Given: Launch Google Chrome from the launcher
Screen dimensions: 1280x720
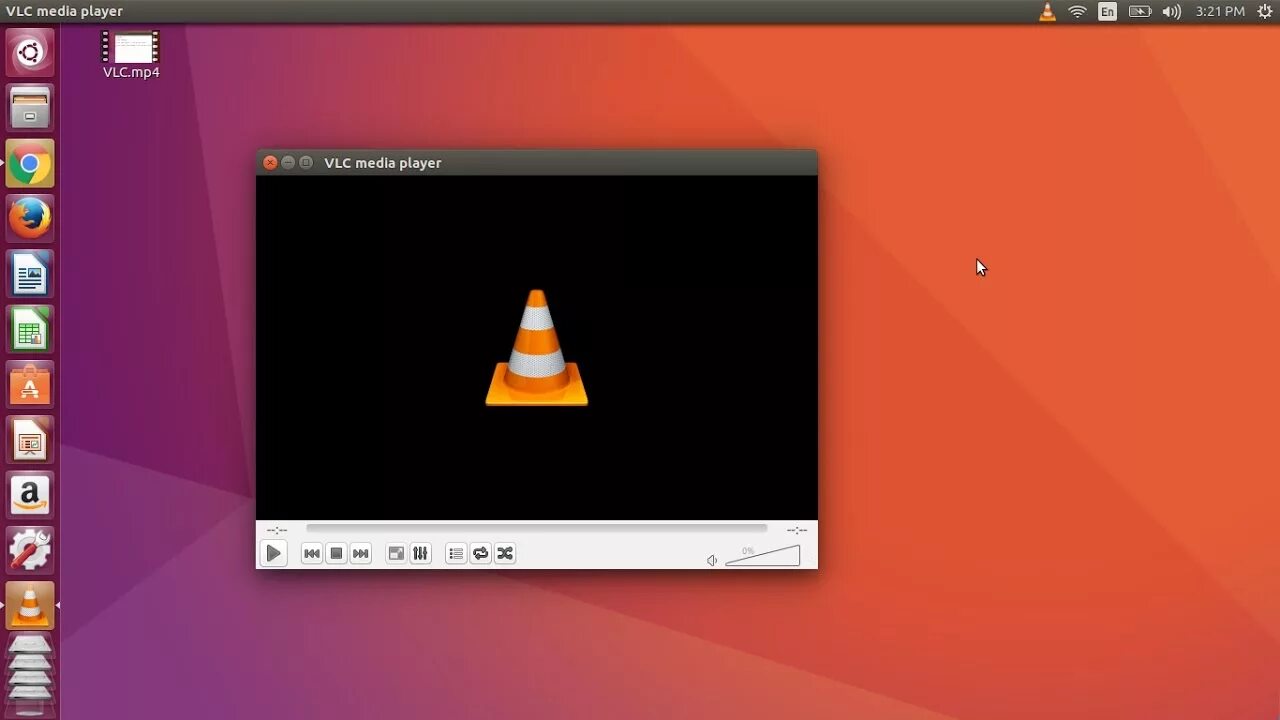Looking at the screenshot, I should point(30,163).
